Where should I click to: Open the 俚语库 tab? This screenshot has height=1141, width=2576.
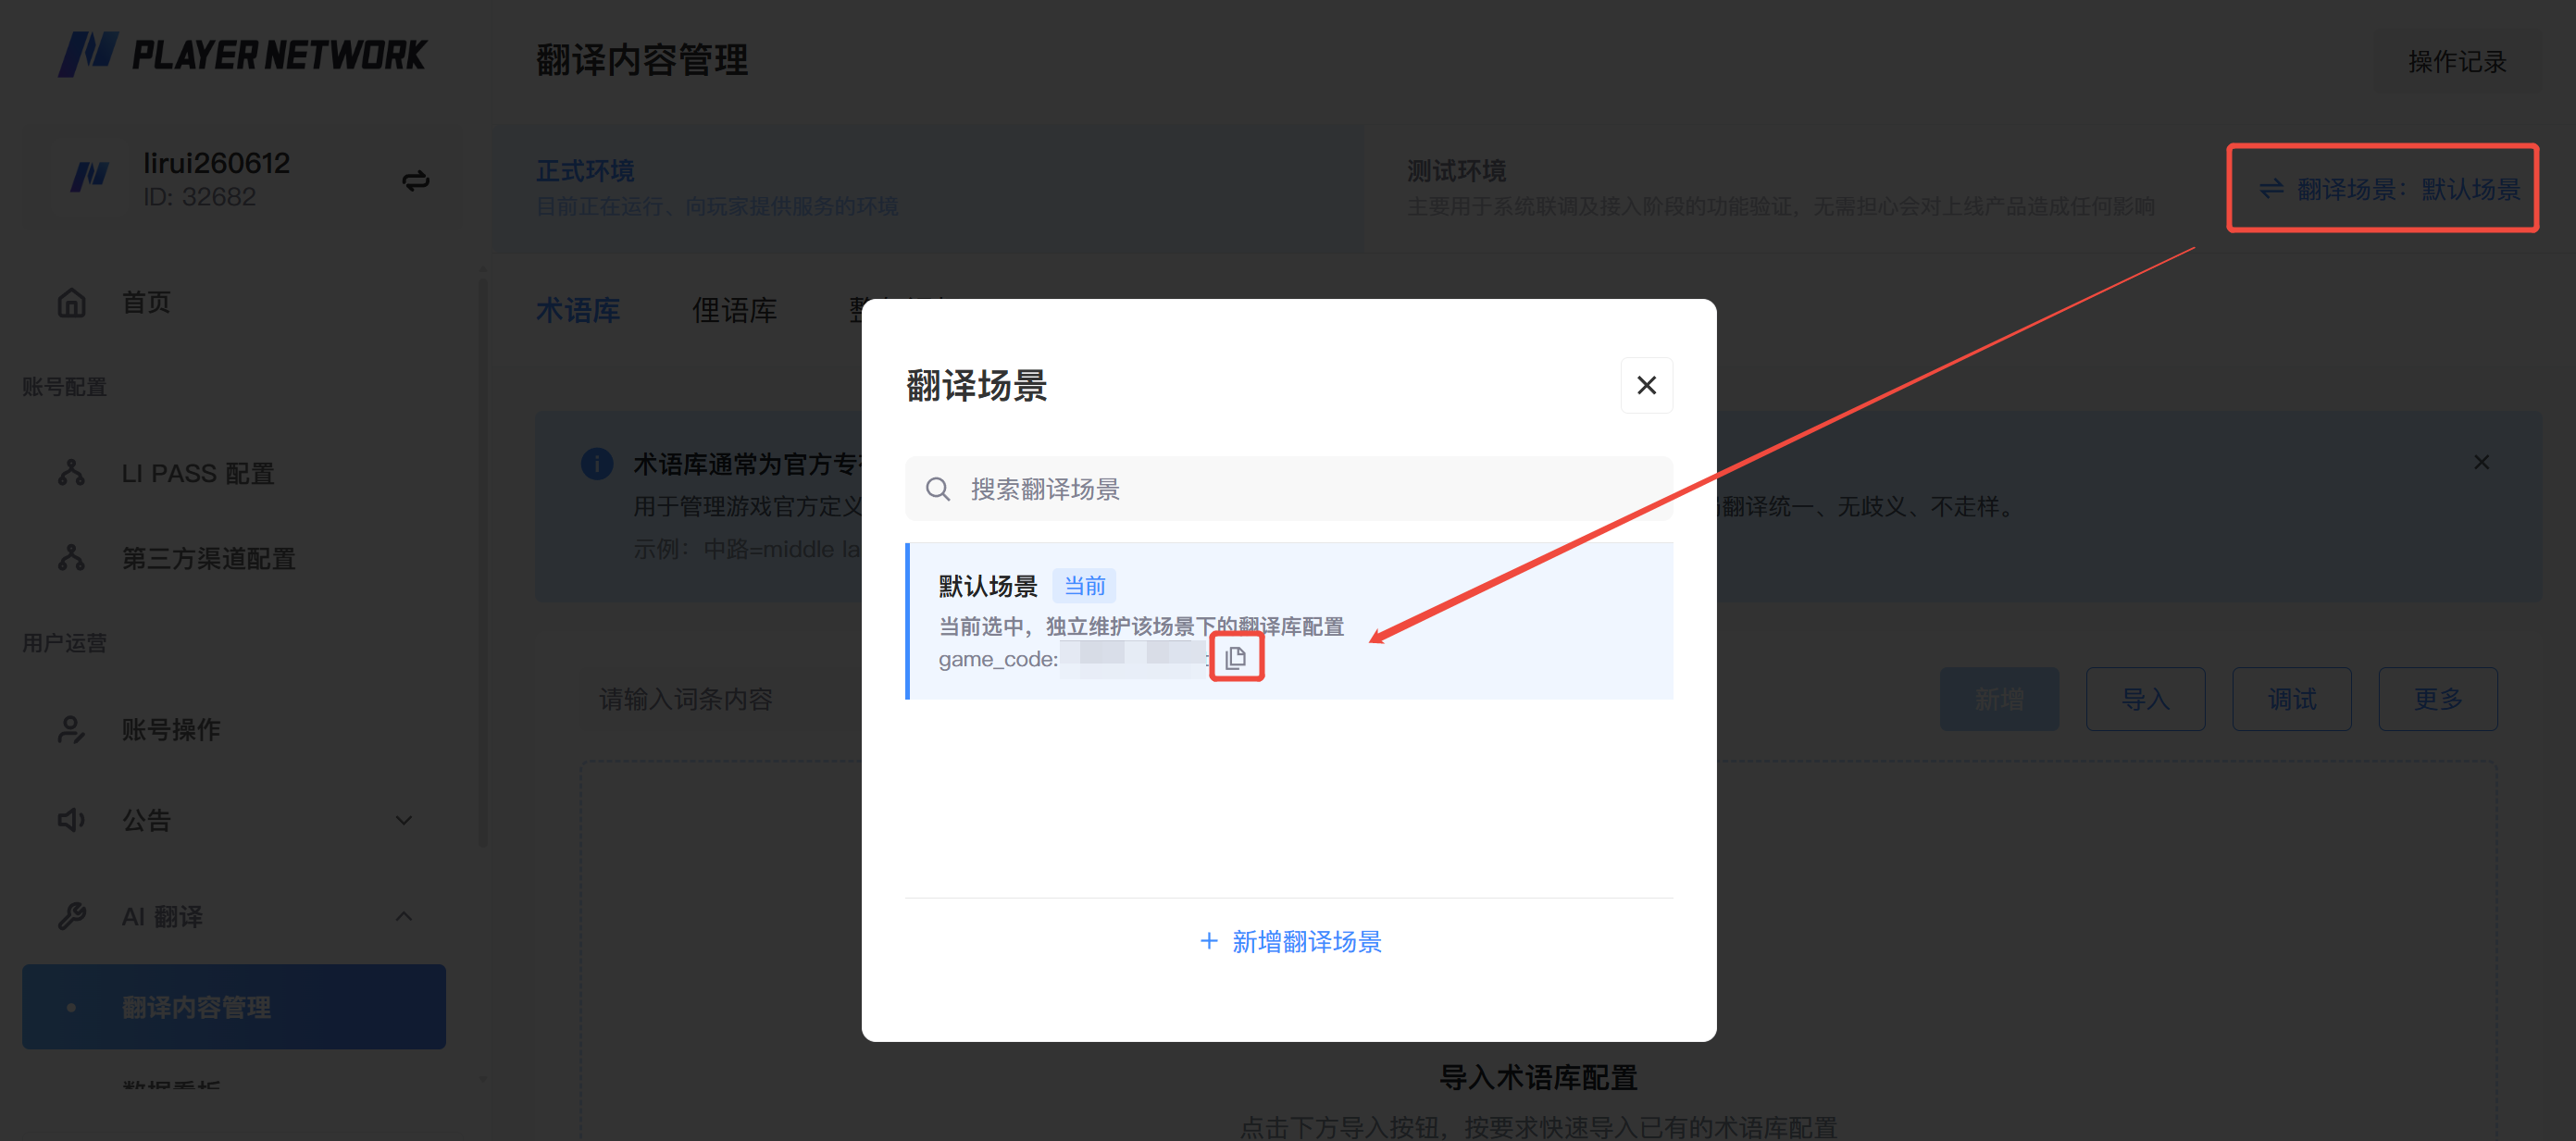pos(734,310)
